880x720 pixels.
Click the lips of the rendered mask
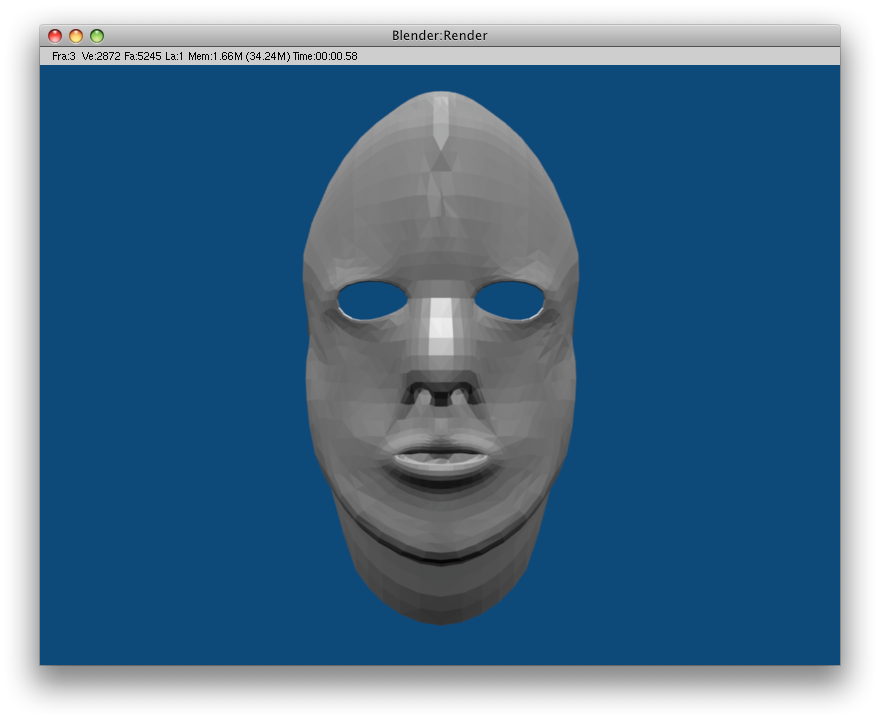(440, 458)
